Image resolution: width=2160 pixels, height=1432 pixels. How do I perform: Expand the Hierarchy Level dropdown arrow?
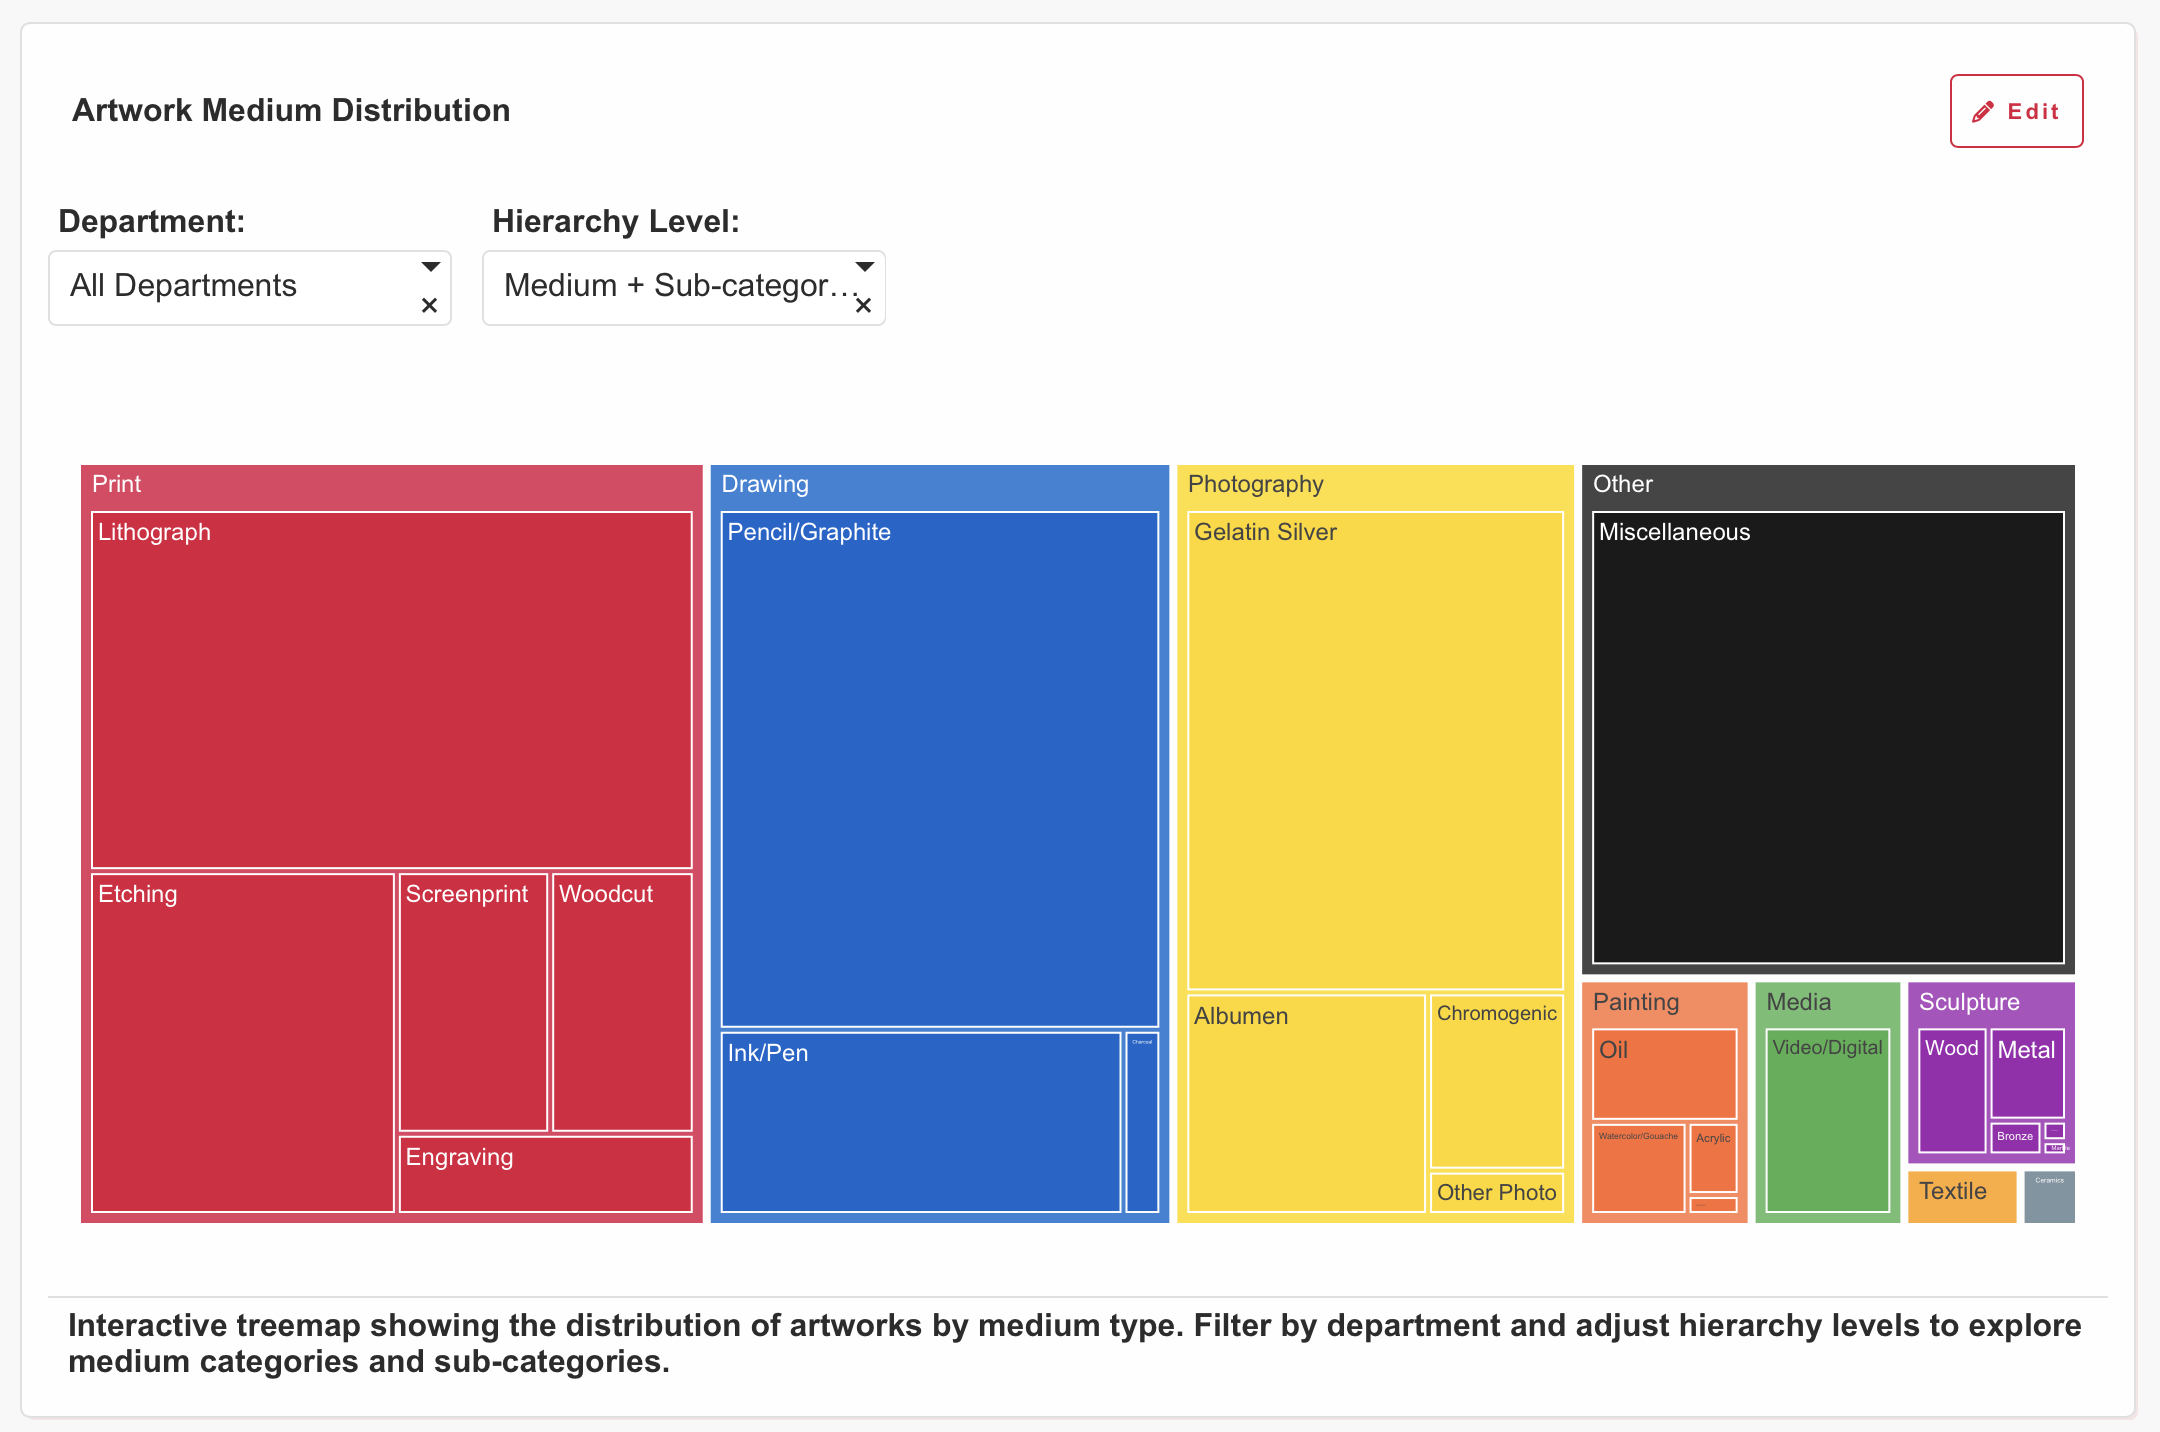point(865,267)
